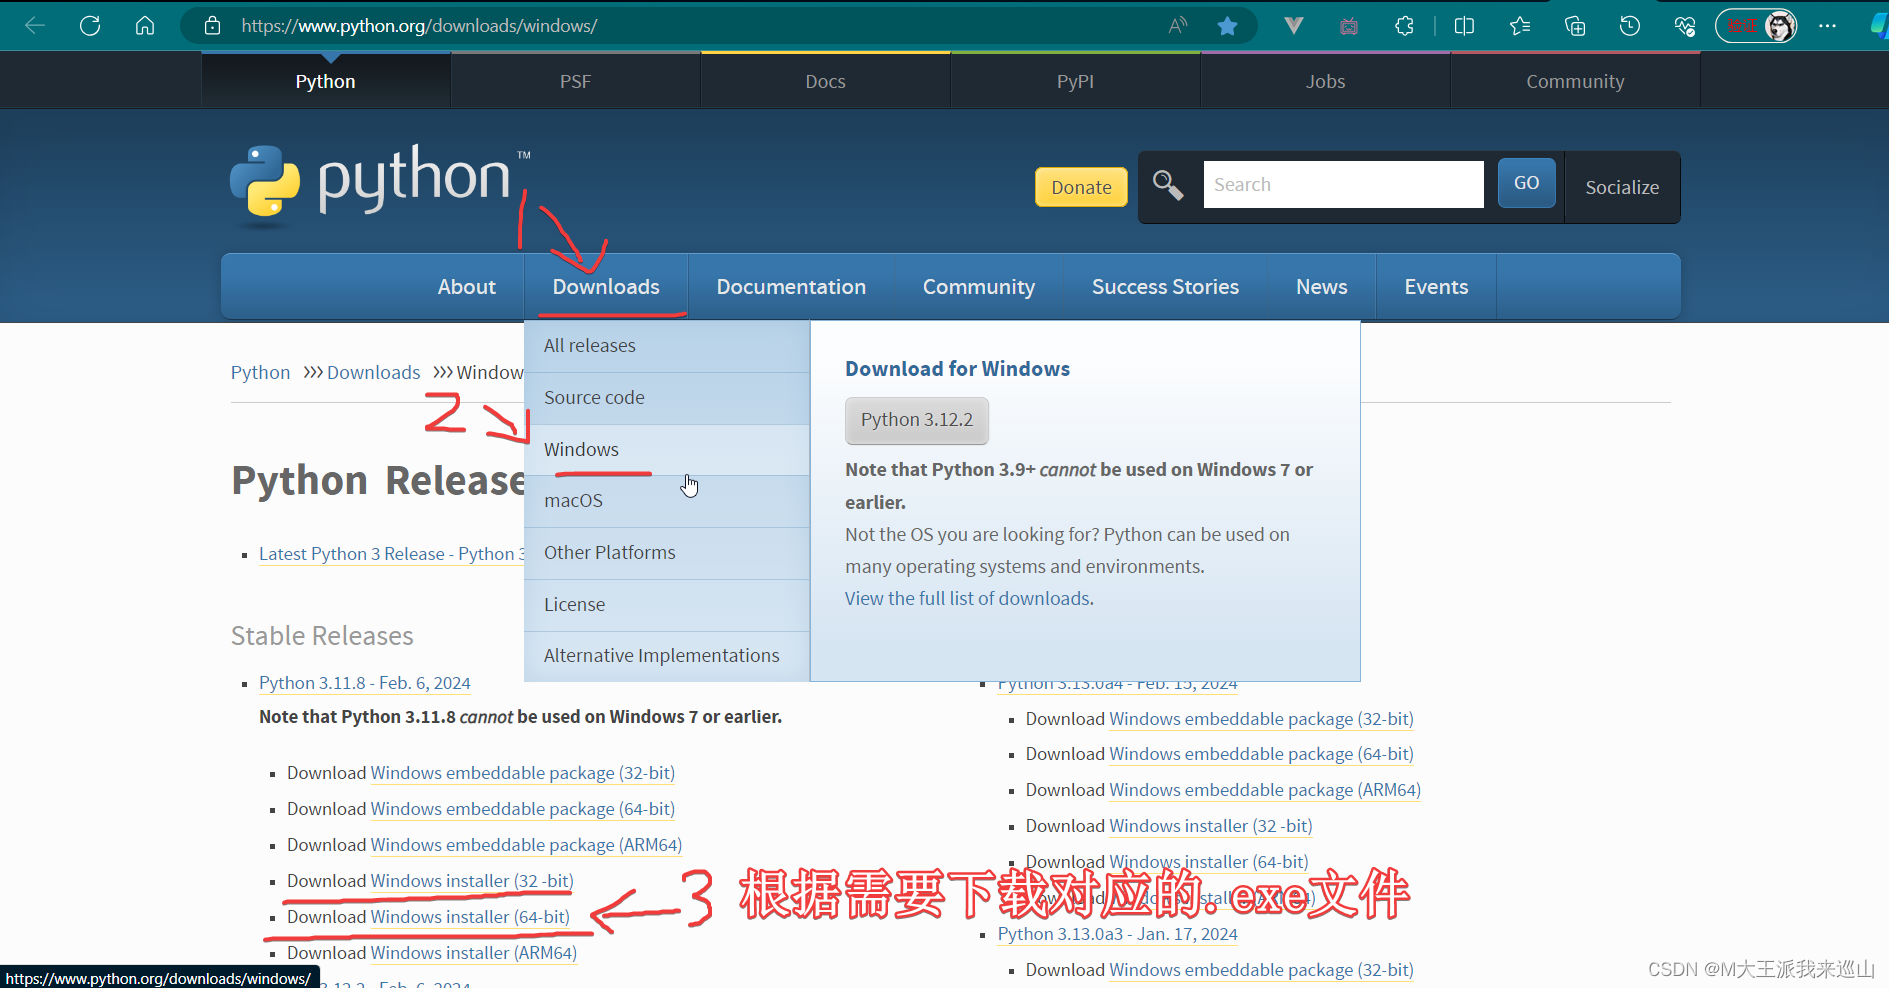Click the GO search button
This screenshot has height=988, width=1889.
(1526, 183)
